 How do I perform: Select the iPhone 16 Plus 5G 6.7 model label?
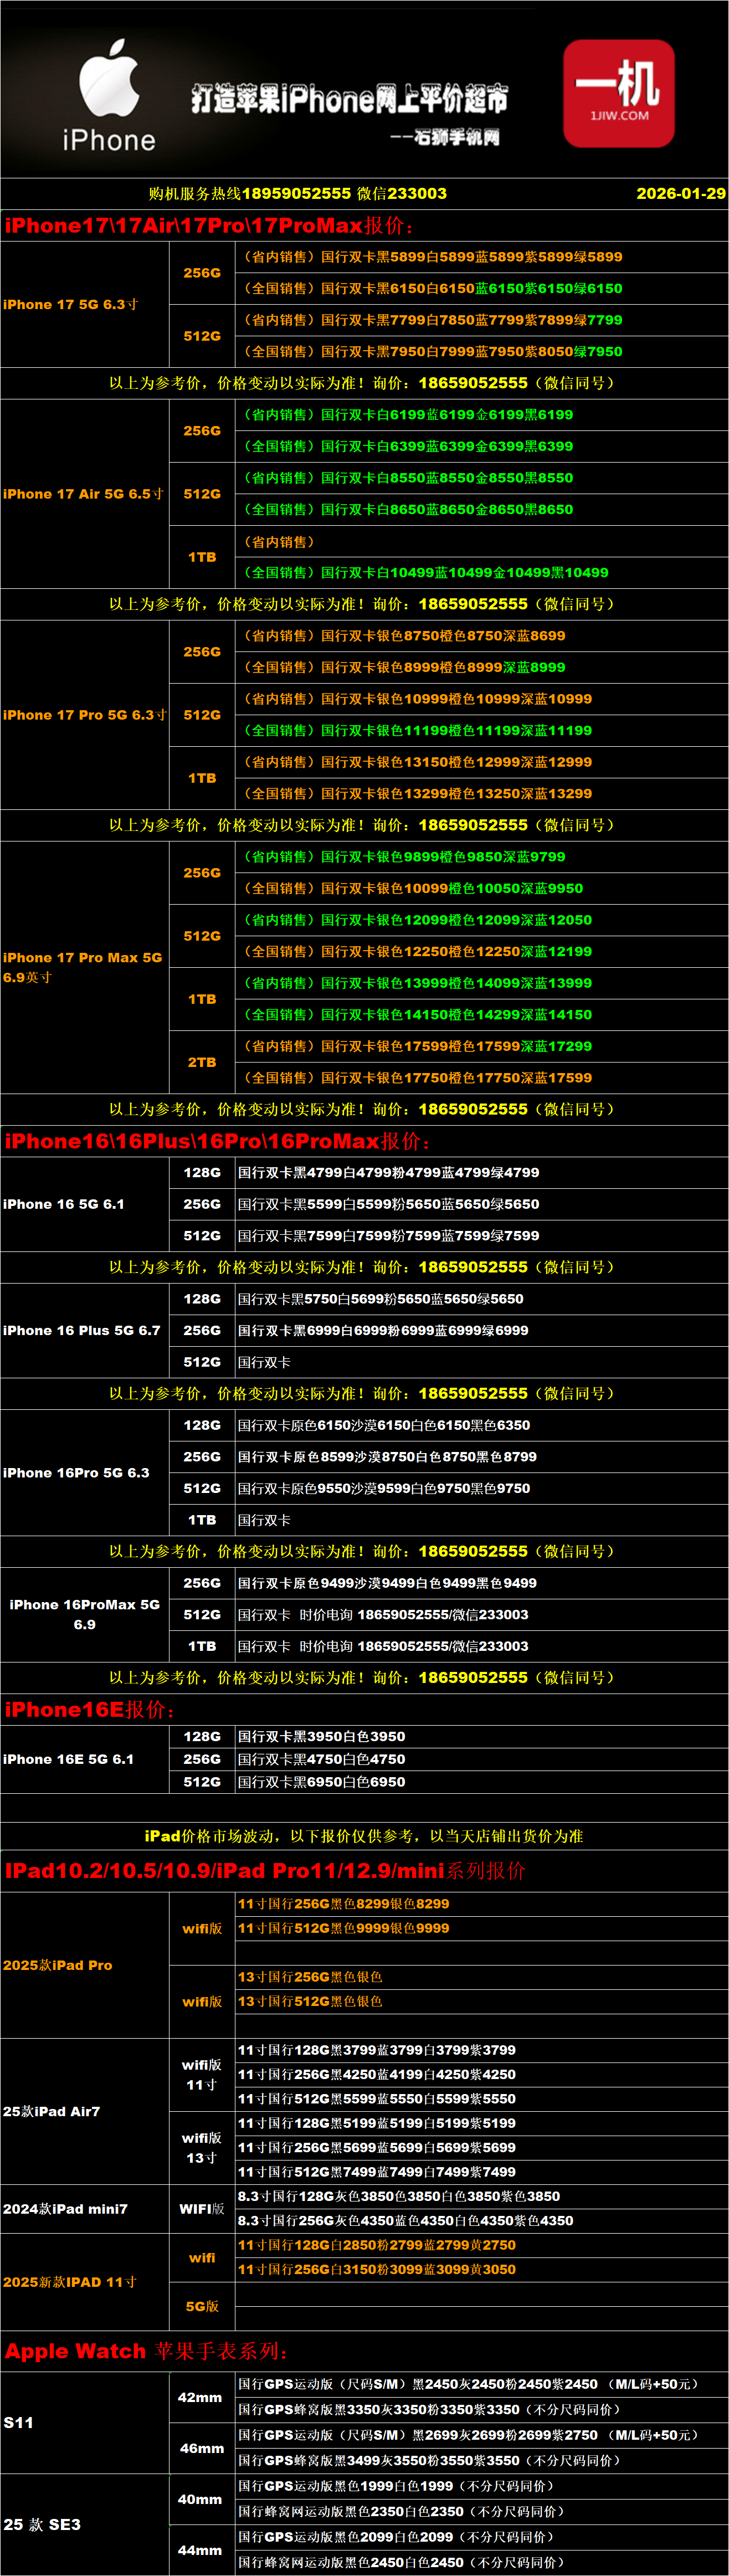coord(82,1330)
